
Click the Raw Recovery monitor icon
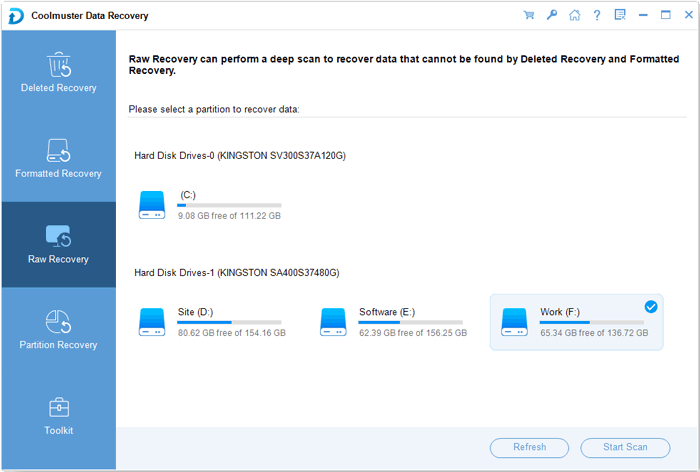(x=58, y=236)
